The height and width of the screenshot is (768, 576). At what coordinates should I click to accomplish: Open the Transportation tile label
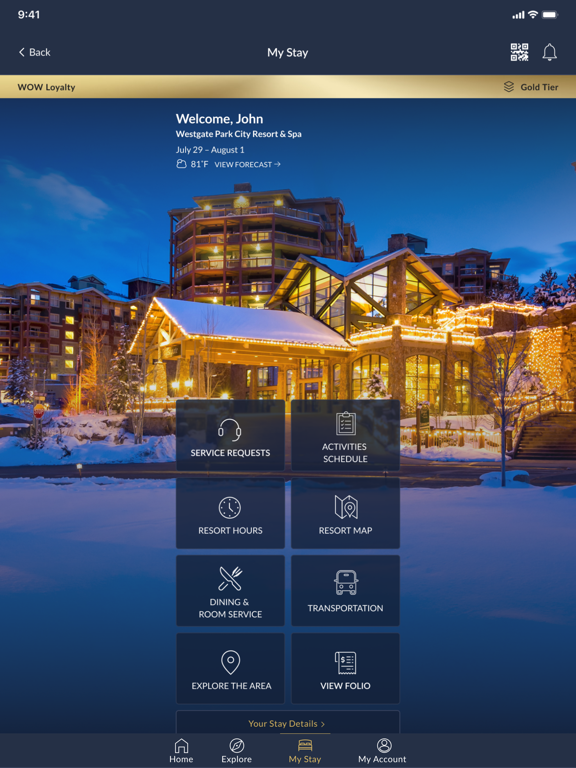[345, 608]
